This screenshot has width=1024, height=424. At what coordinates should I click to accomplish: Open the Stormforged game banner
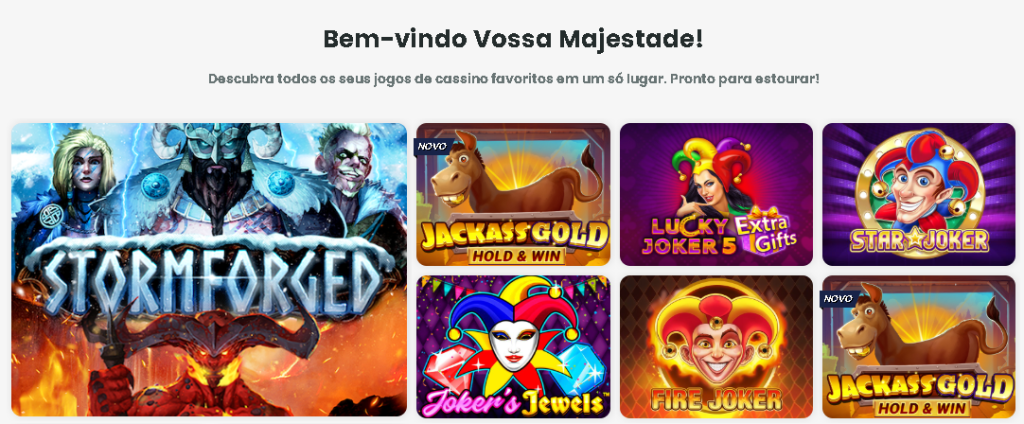(x=209, y=269)
